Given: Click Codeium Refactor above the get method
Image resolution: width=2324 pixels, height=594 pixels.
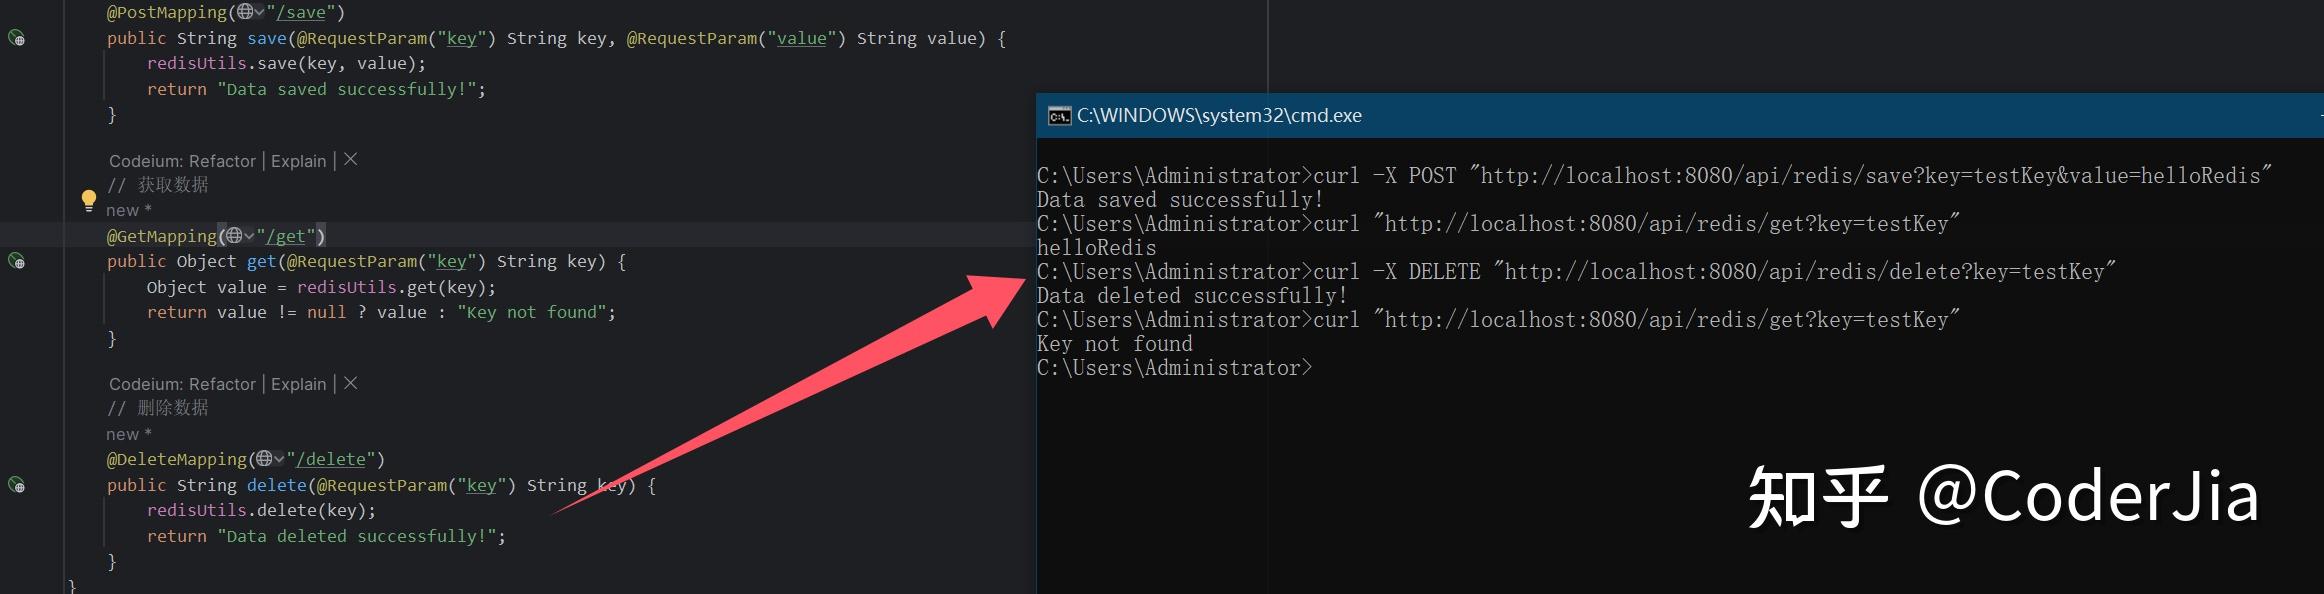Looking at the screenshot, I should coord(222,161).
